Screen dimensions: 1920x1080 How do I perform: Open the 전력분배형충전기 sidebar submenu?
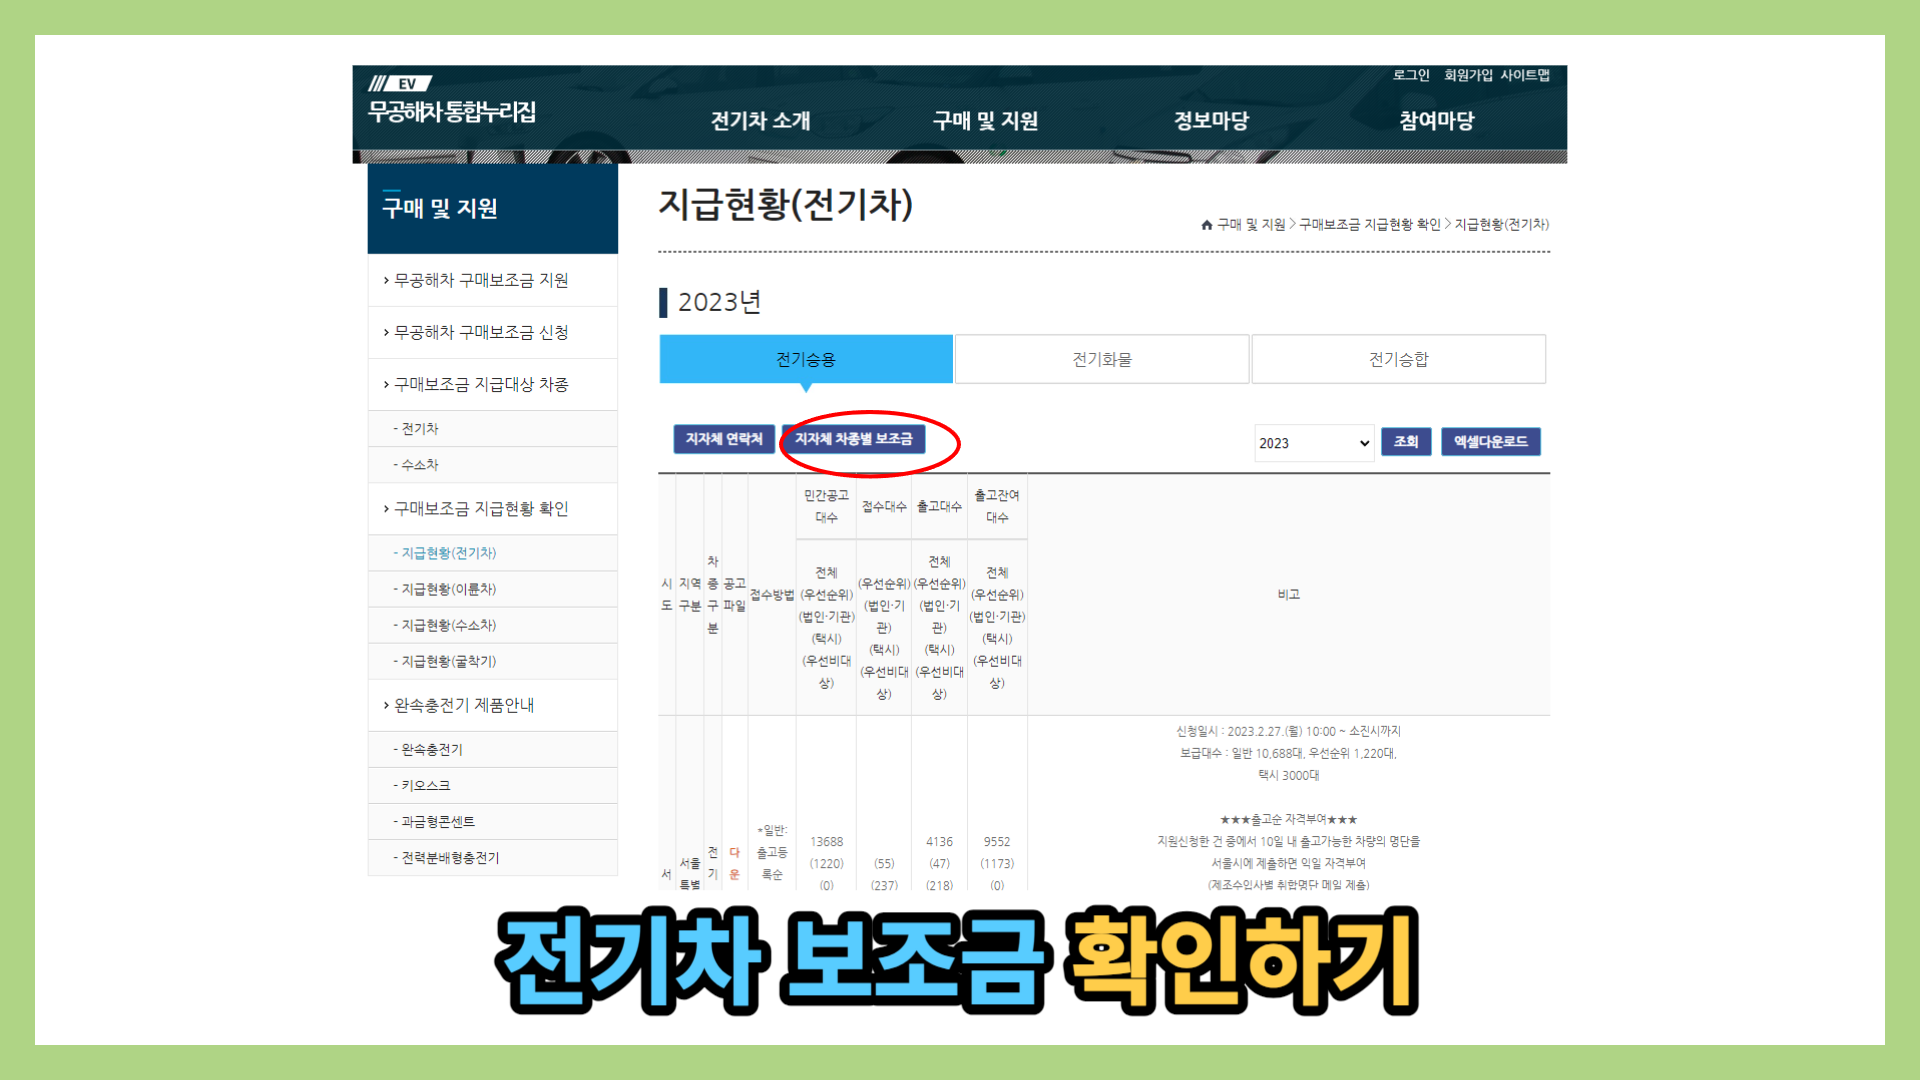point(493,858)
